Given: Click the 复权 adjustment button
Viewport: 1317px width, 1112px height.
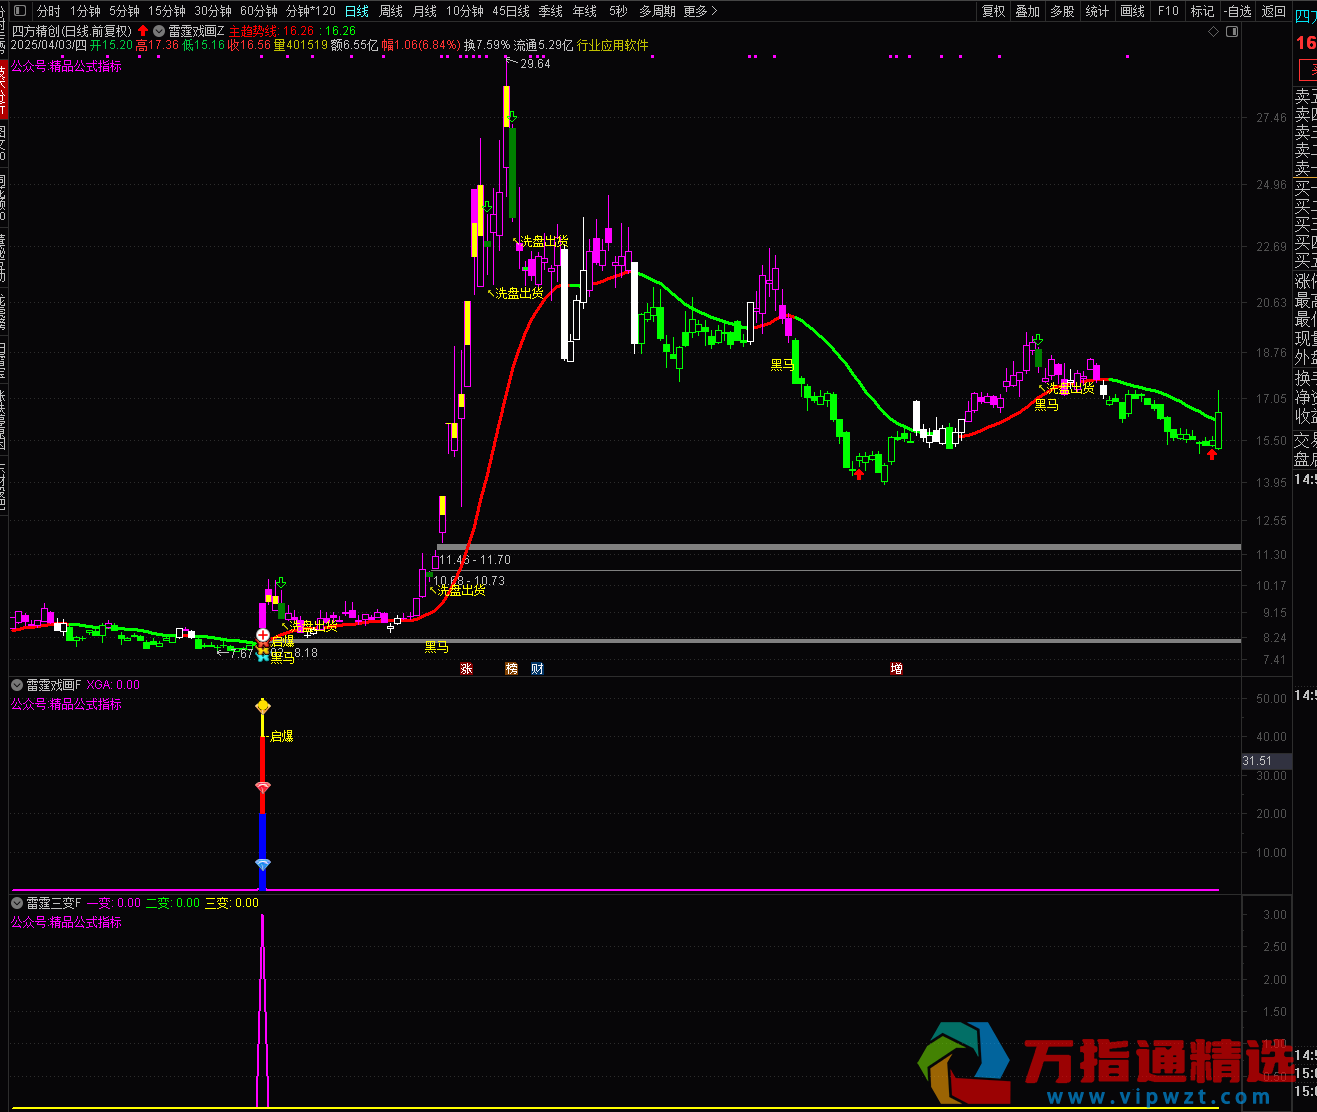Looking at the screenshot, I should (993, 11).
